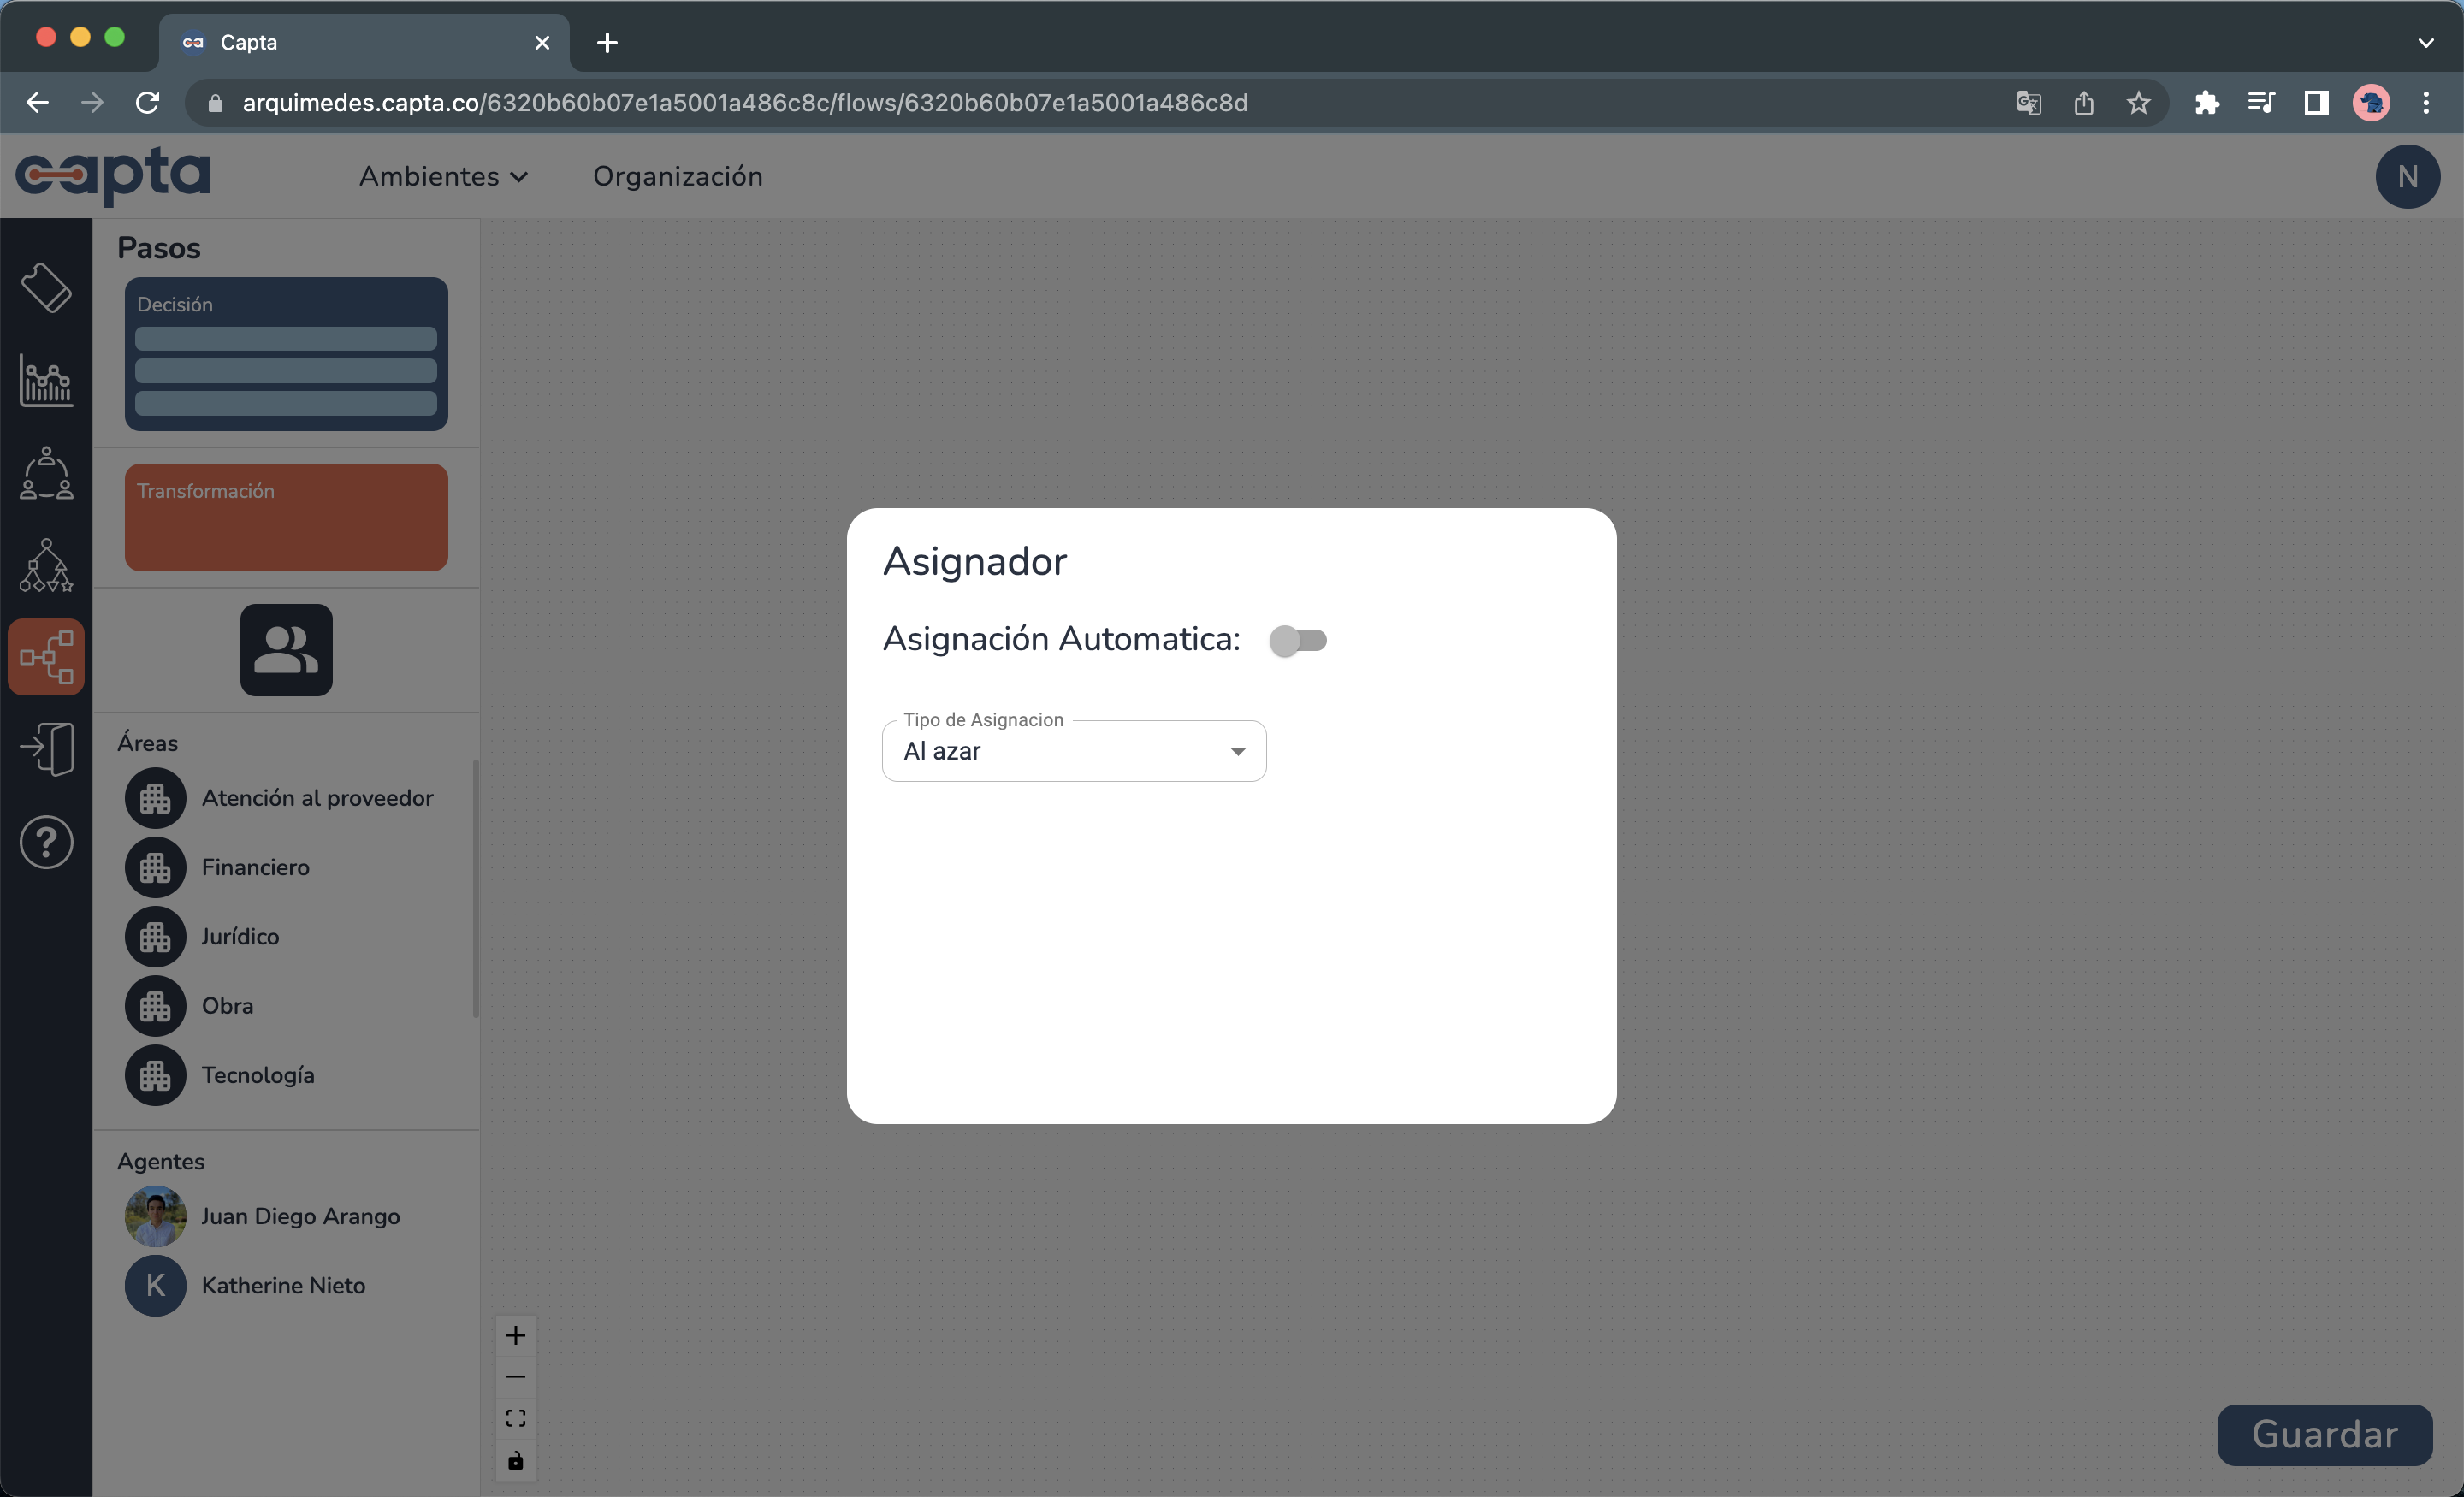Click the Asignador agents group icon
The width and height of the screenshot is (2464, 1497).
coord(285,649)
